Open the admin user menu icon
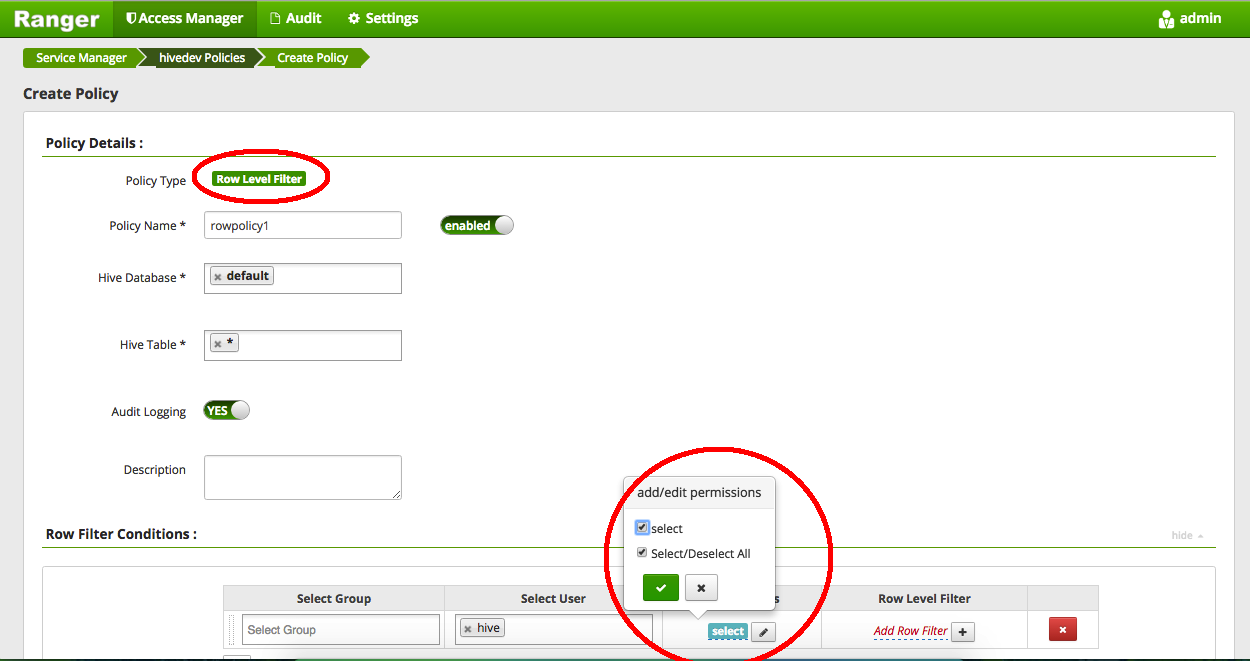The width and height of the screenshot is (1250, 661). point(1165,18)
